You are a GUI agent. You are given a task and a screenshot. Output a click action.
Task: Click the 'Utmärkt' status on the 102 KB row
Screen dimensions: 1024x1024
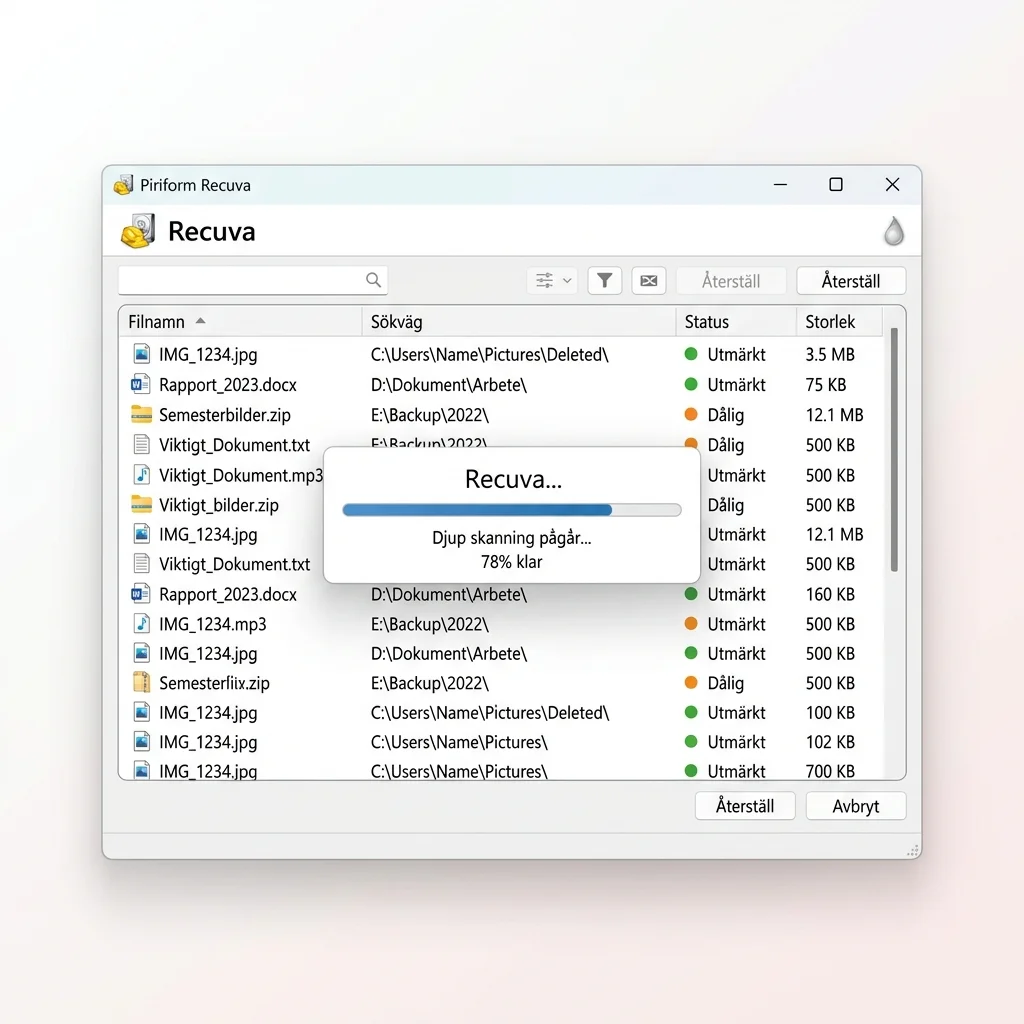tap(737, 742)
